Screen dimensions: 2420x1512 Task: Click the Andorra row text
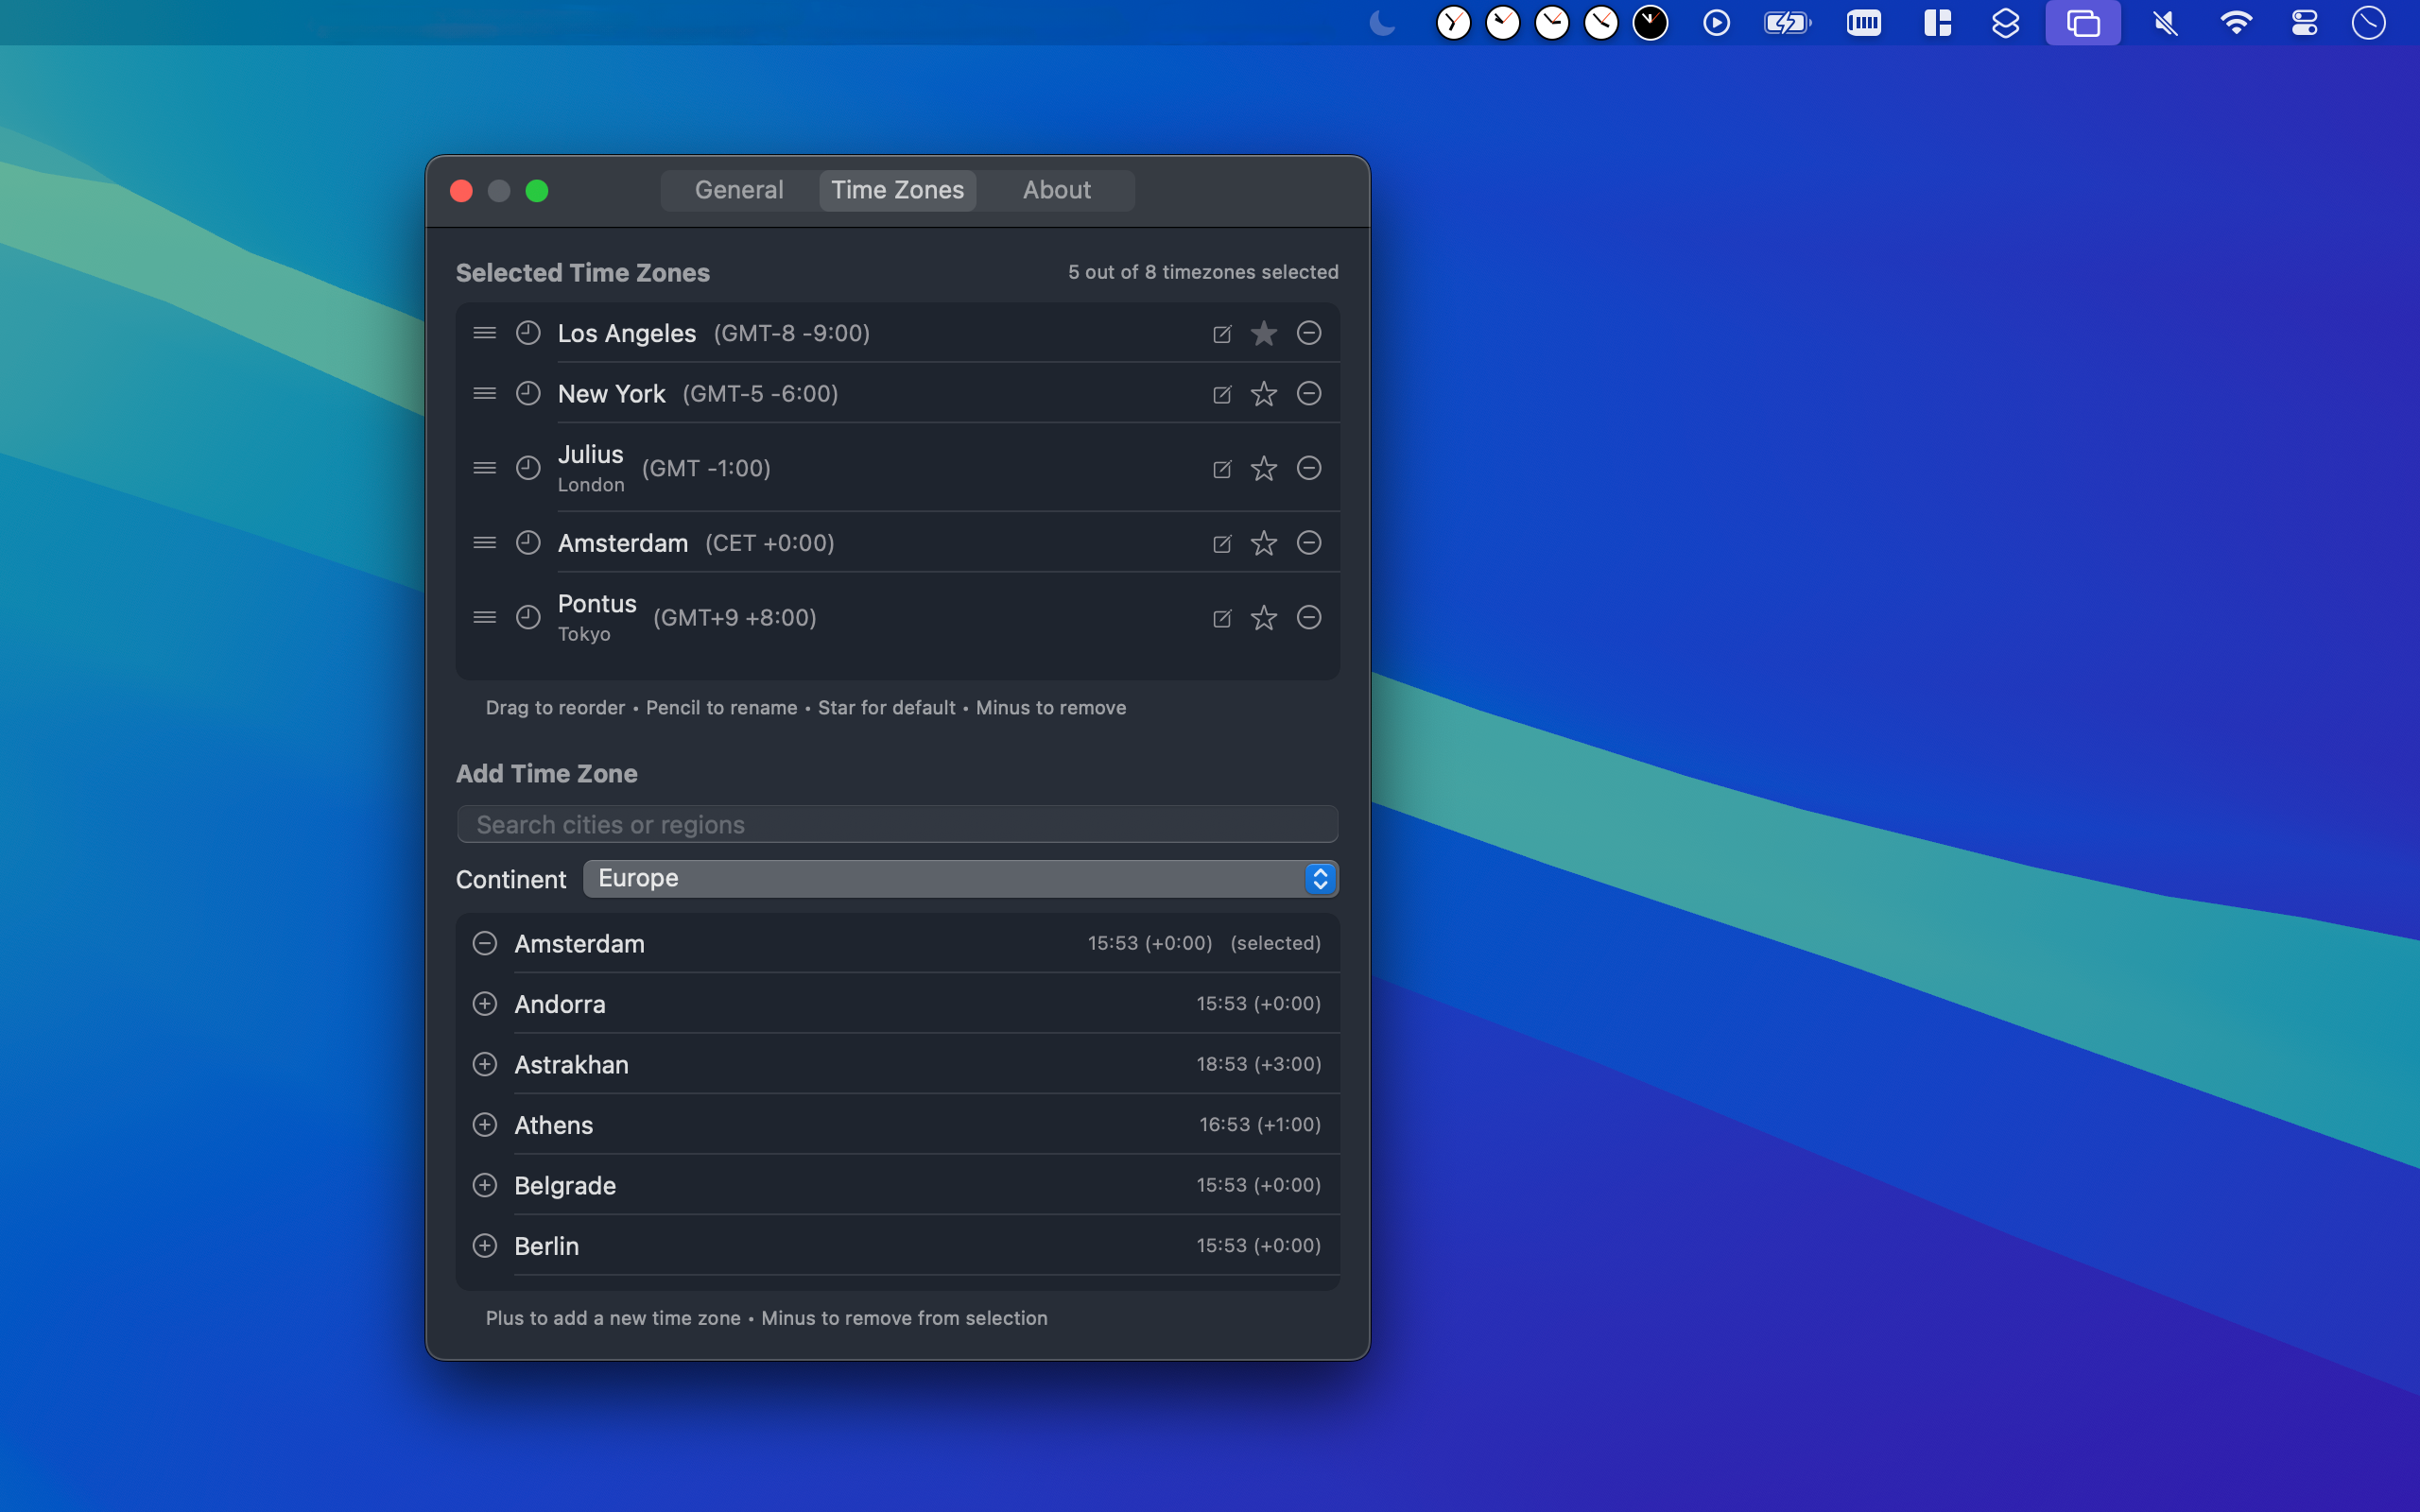(560, 1004)
